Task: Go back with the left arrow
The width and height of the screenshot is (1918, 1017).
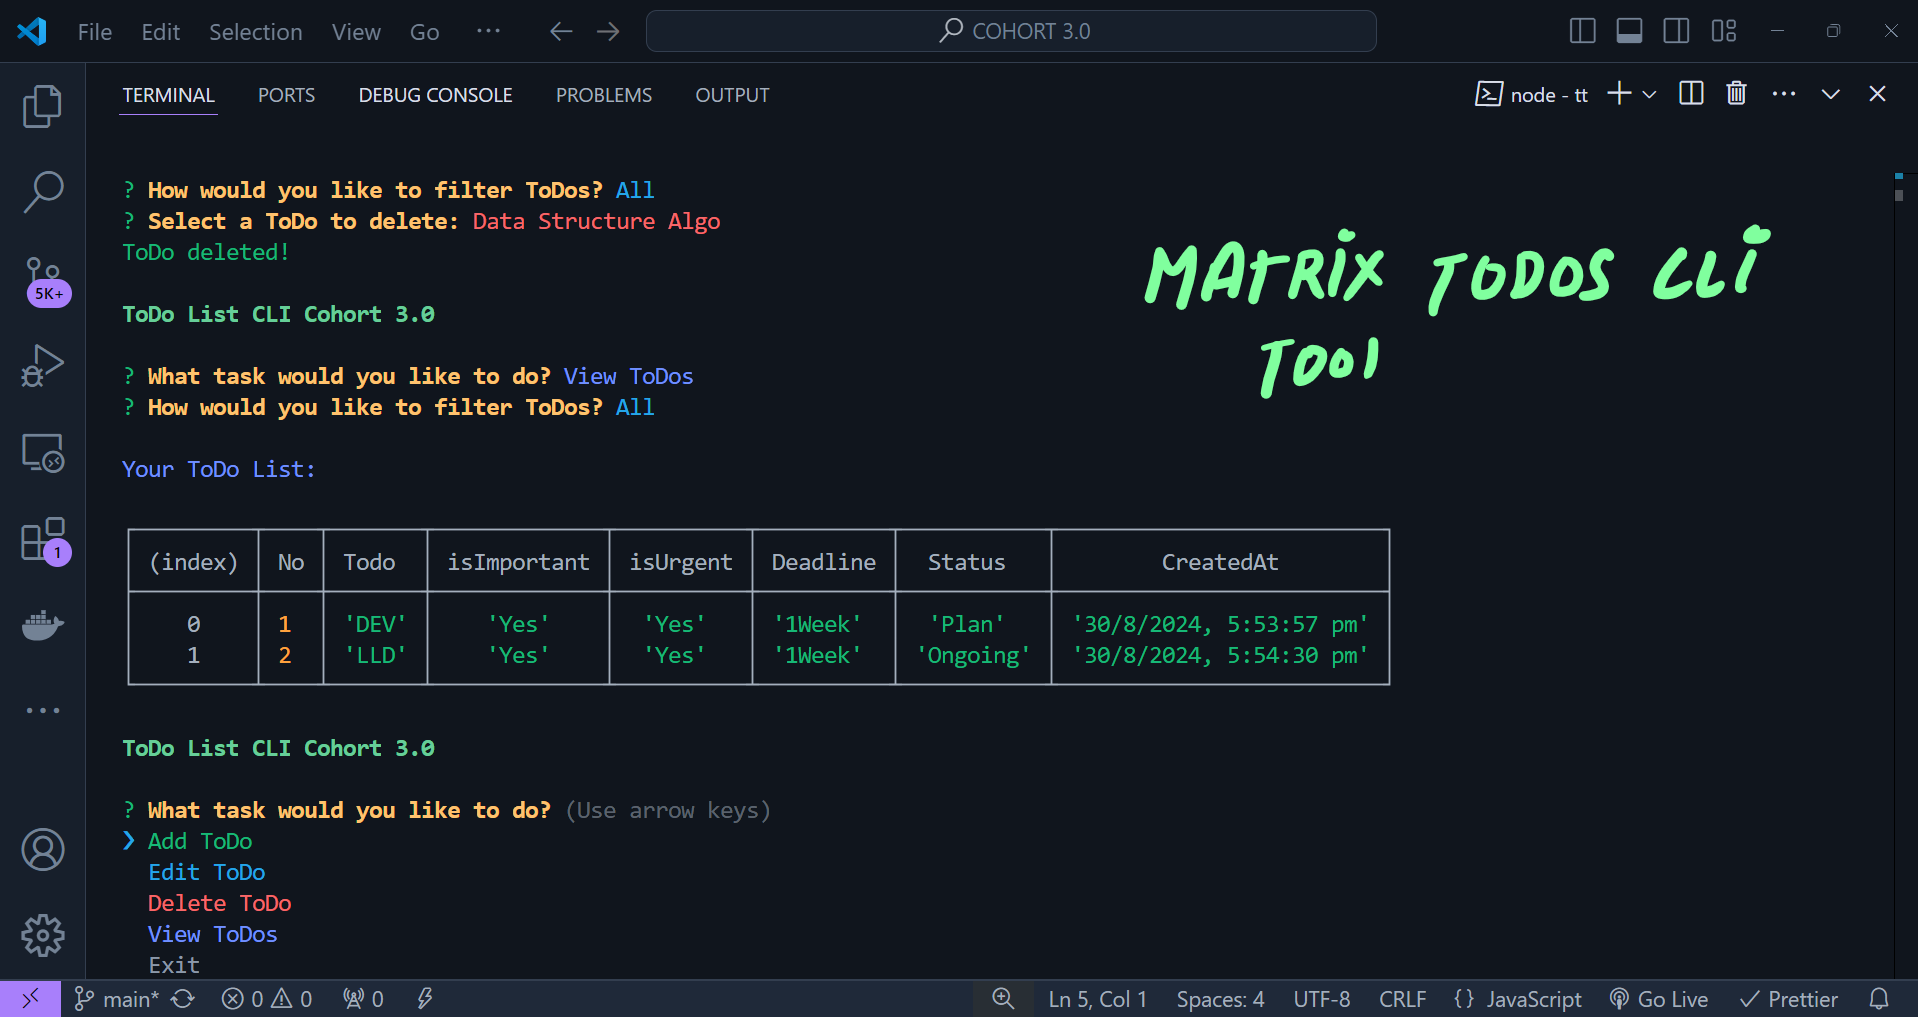Action: (561, 31)
